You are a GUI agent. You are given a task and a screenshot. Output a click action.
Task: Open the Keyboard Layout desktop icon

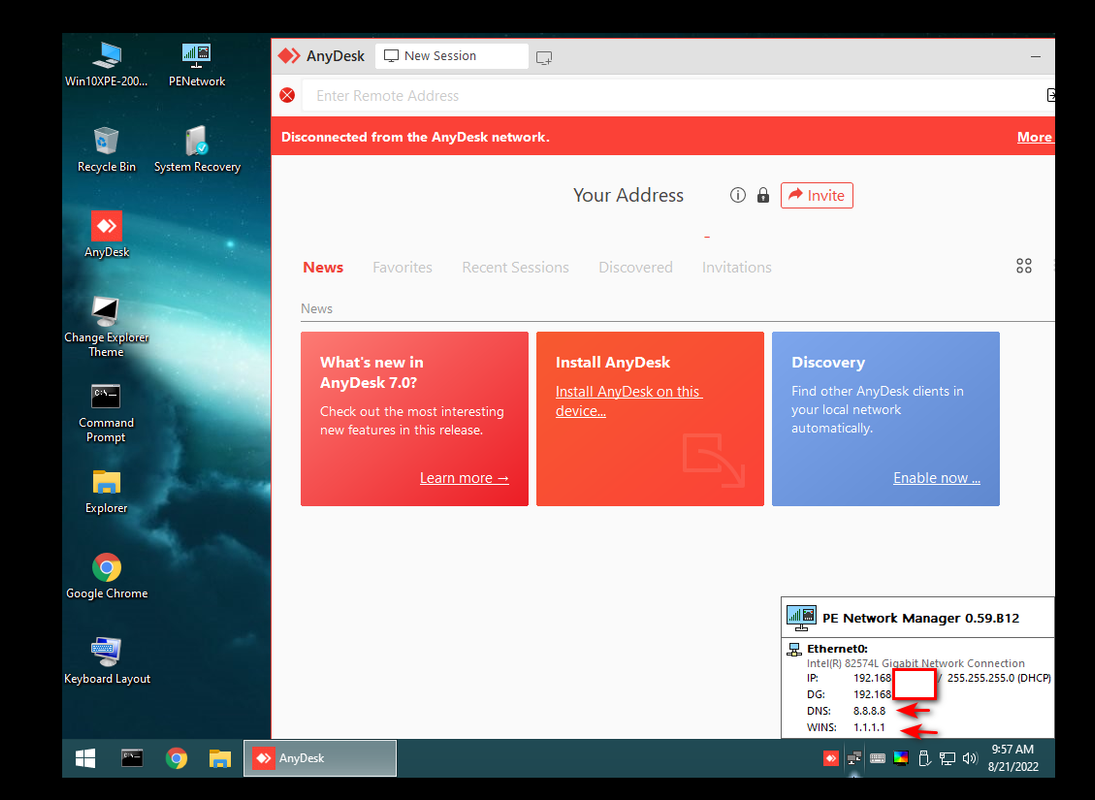click(x=106, y=662)
